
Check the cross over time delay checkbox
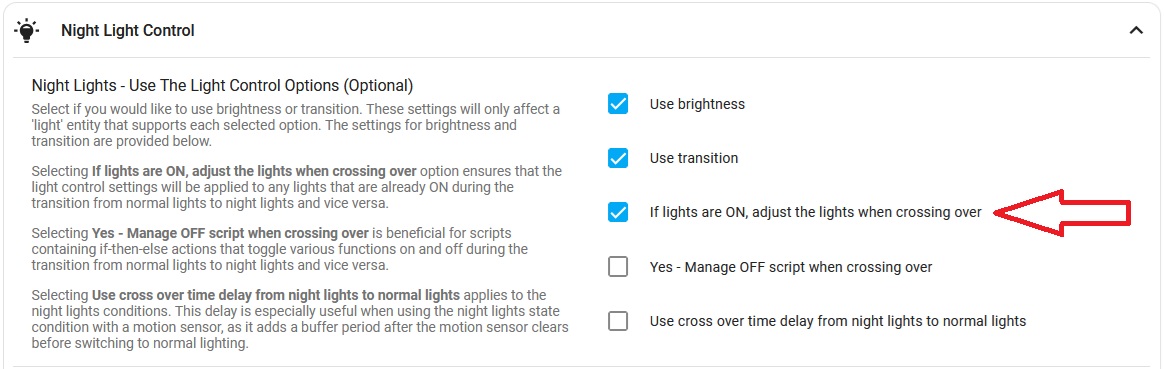pos(618,321)
